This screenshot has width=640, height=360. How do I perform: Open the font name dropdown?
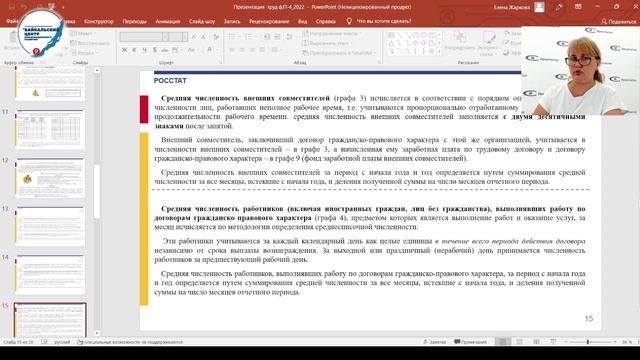165,37
